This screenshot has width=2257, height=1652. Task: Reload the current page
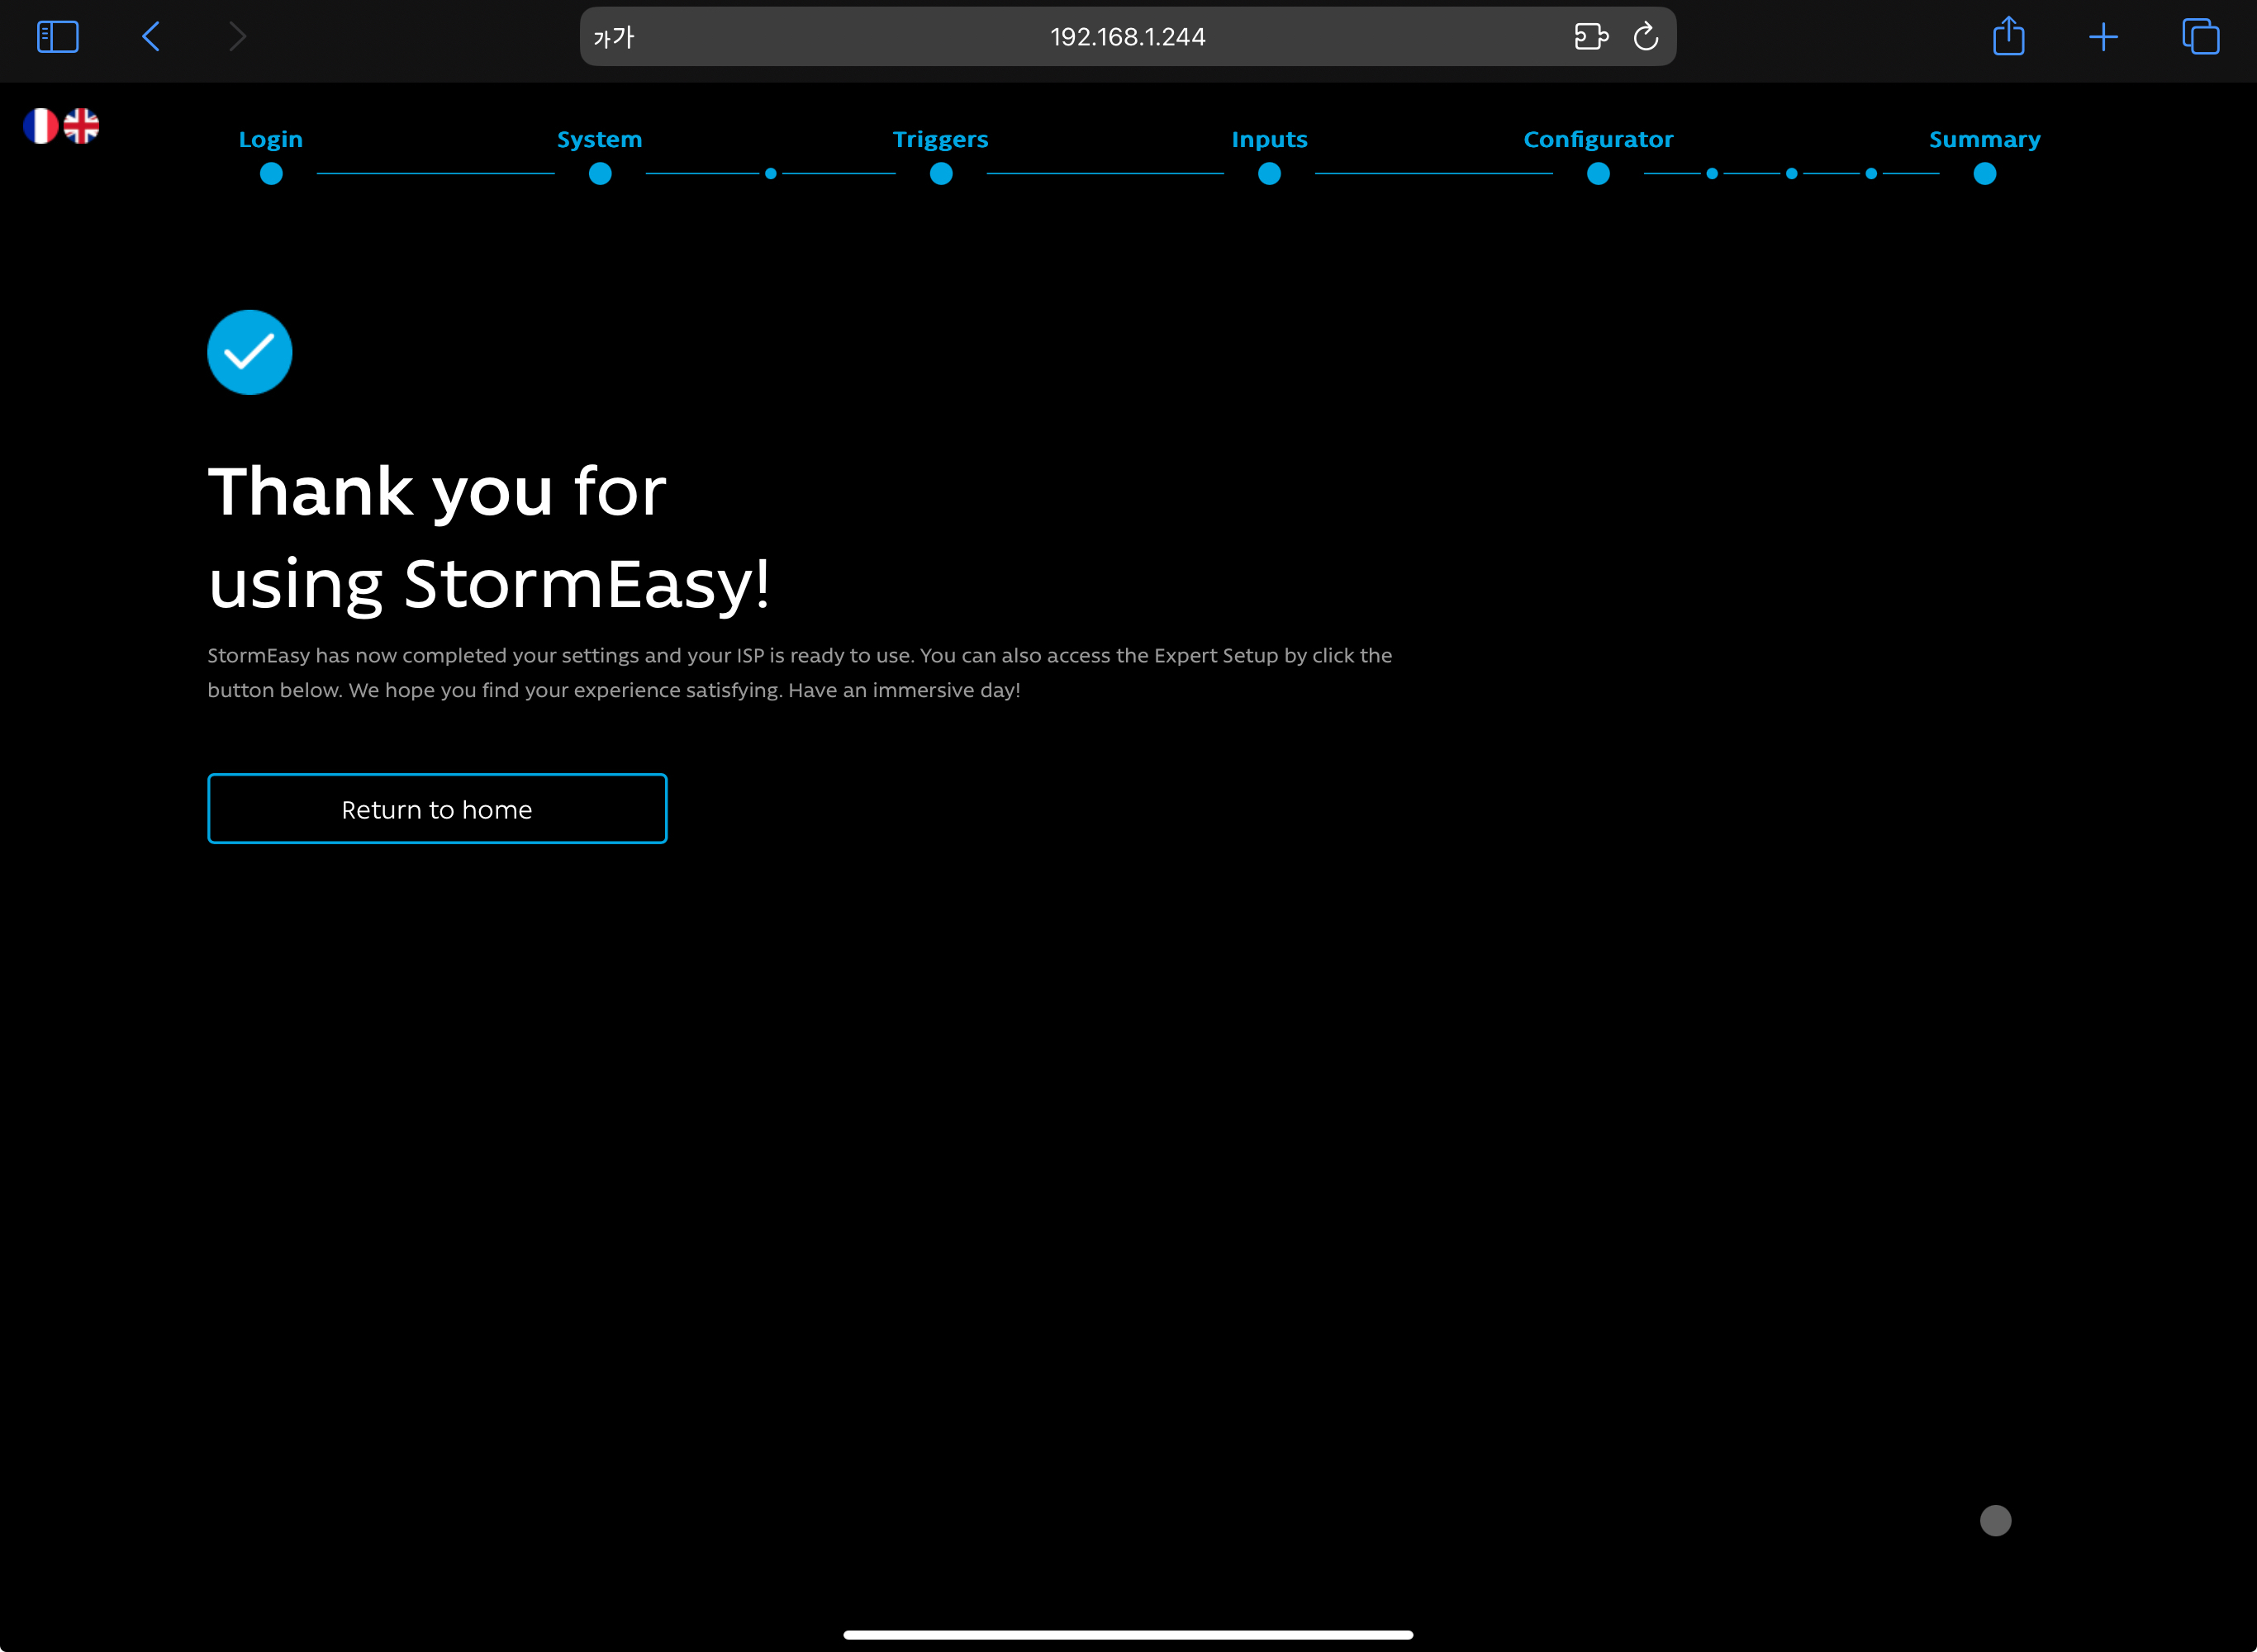(x=1645, y=37)
